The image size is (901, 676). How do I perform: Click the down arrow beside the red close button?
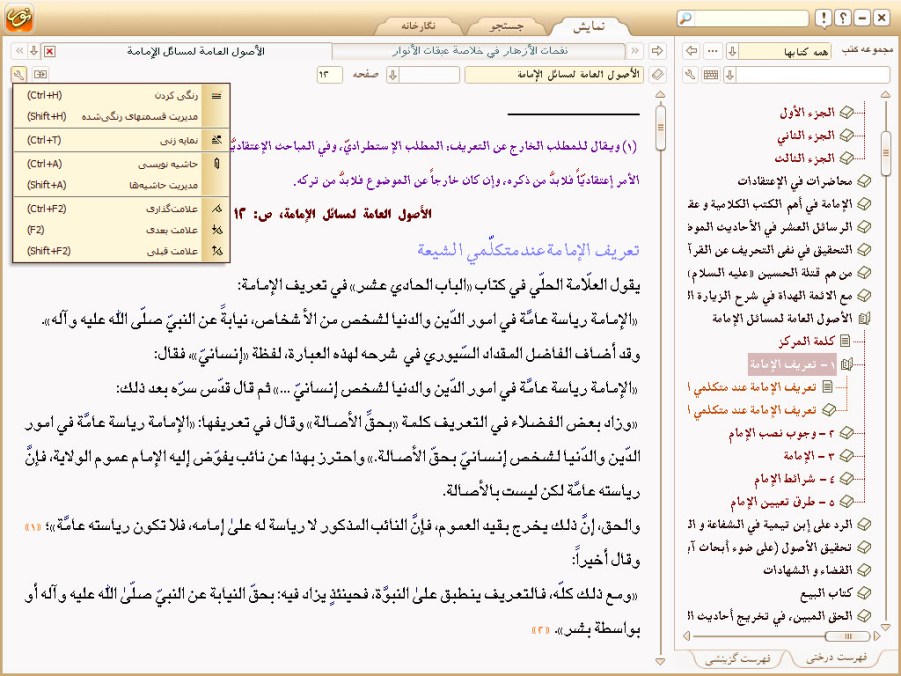(x=34, y=52)
